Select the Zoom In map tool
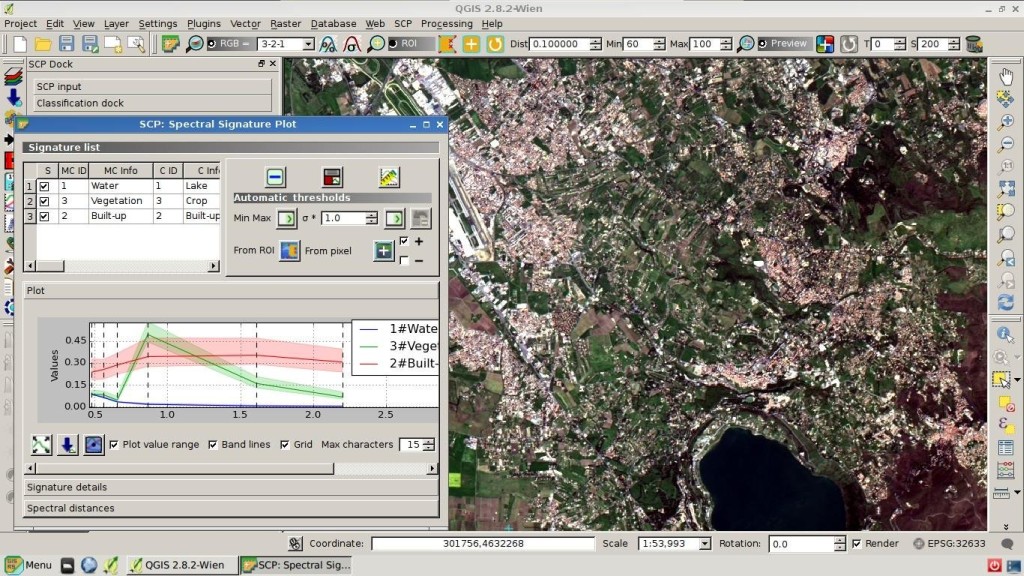Viewport: 1024px width, 576px height. [1006, 121]
